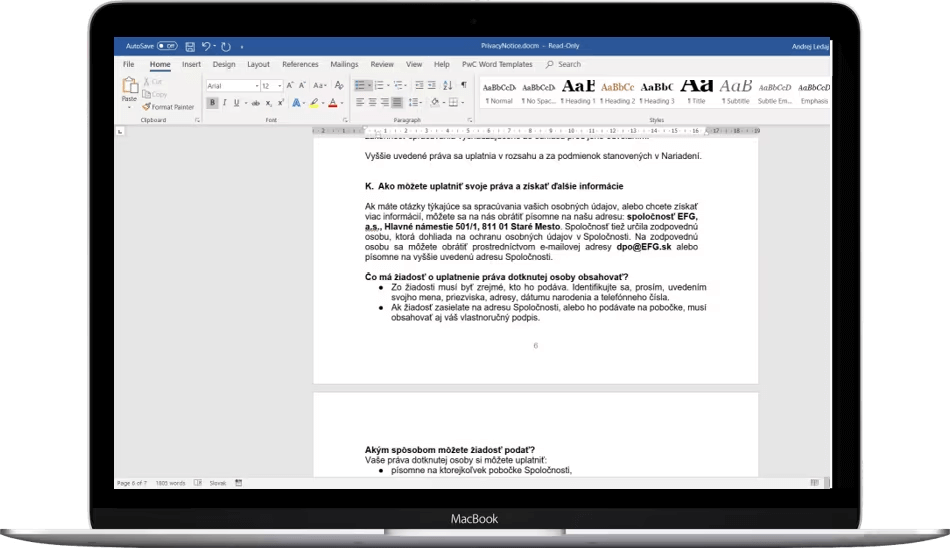Open the font size dropdown
950x548 pixels.
pos(271,86)
